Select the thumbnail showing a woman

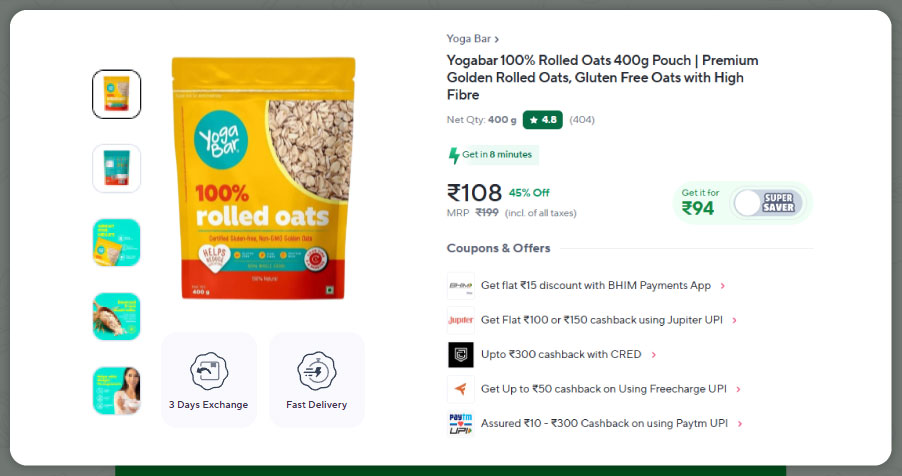117,390
